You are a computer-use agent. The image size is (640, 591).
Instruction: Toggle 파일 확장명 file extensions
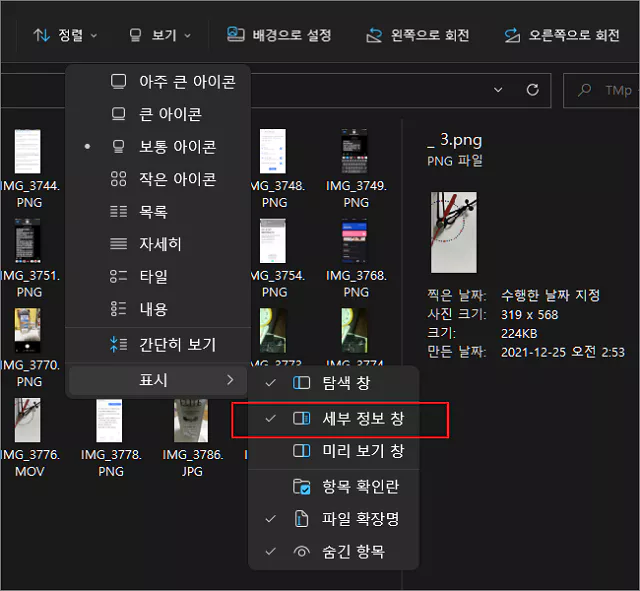pos(333,519)
